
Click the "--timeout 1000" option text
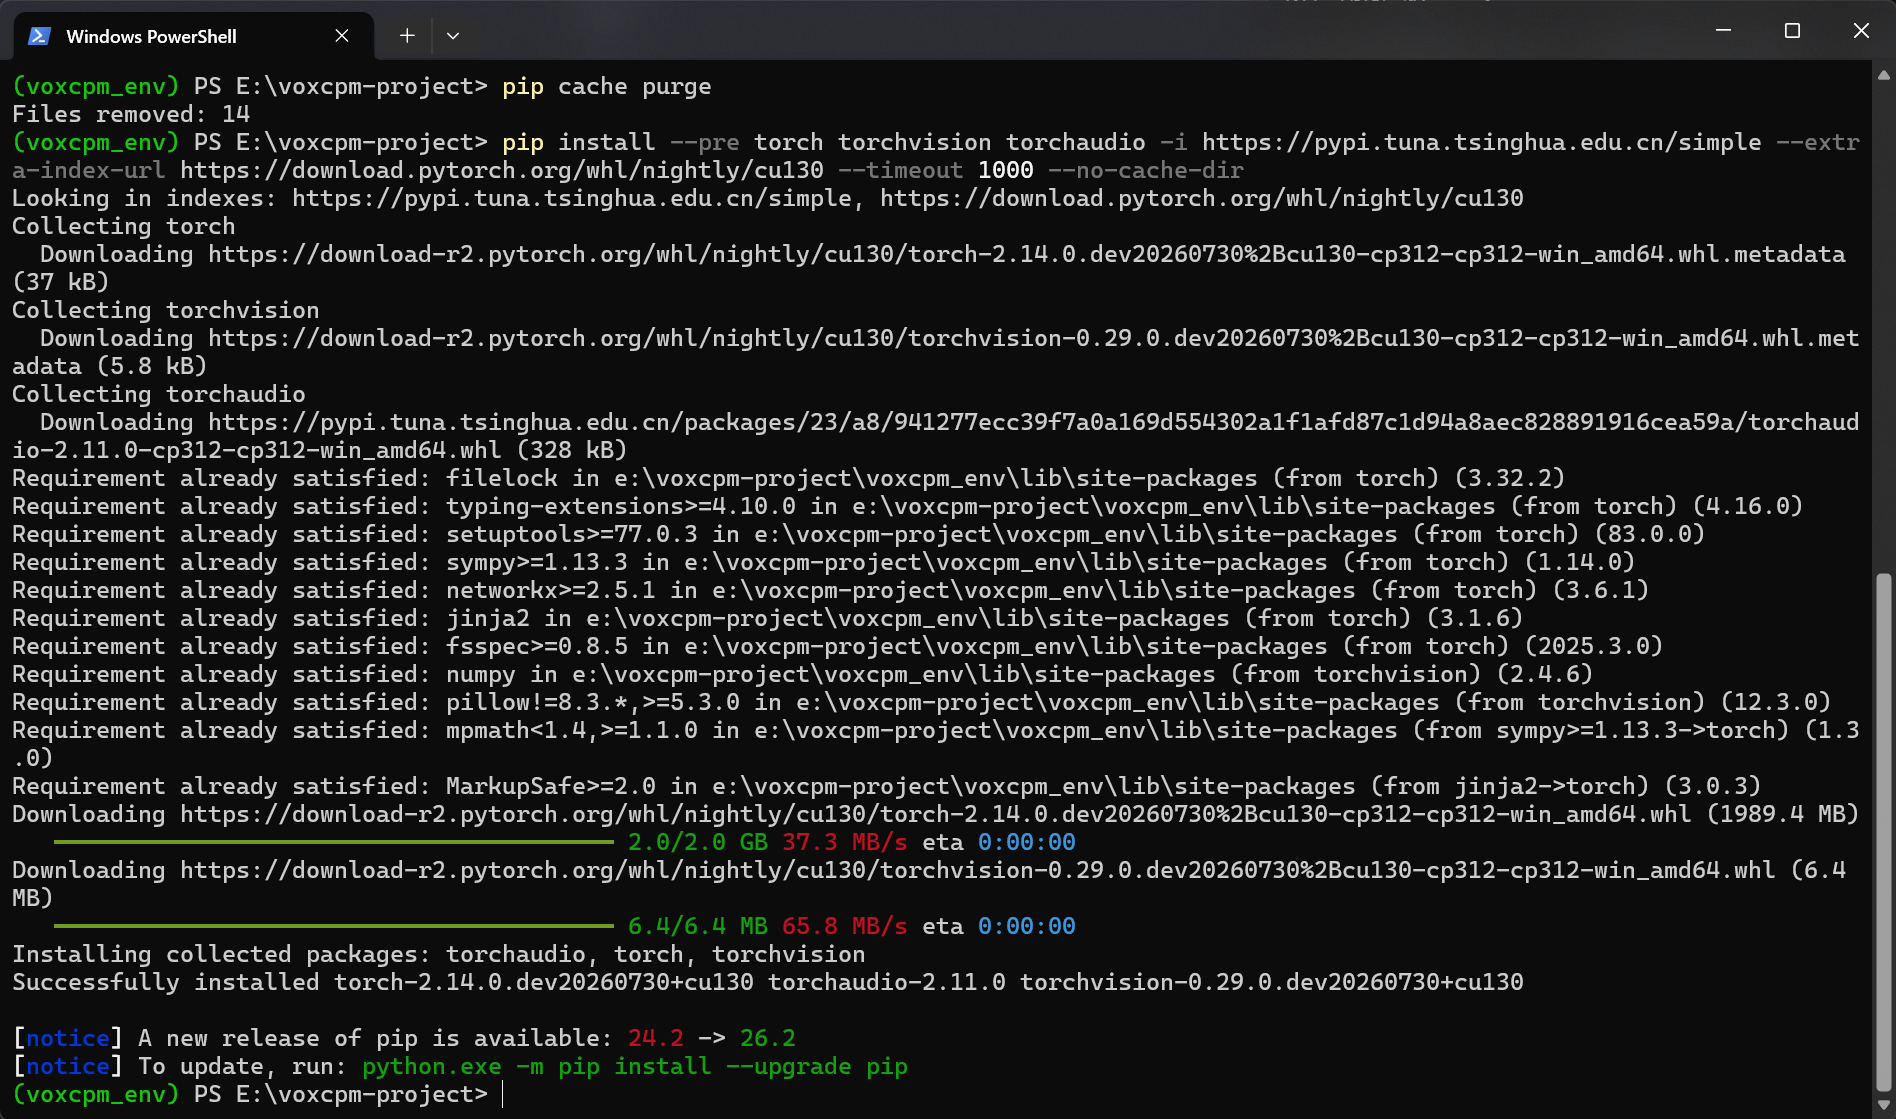click(x=936, y=171)
